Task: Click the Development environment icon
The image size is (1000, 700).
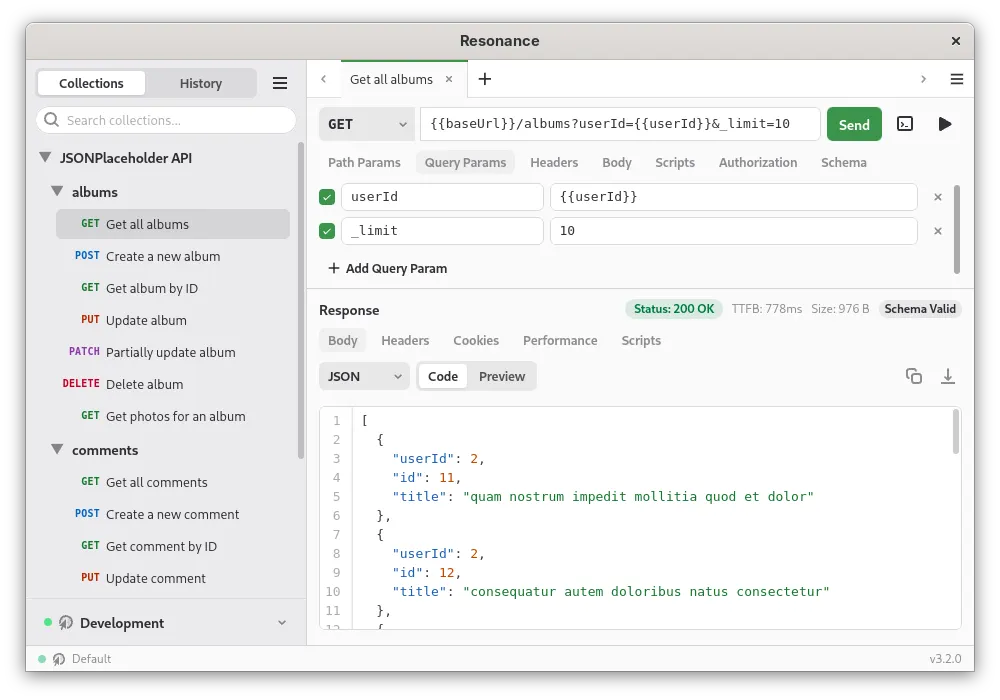Action: [66, 623]
